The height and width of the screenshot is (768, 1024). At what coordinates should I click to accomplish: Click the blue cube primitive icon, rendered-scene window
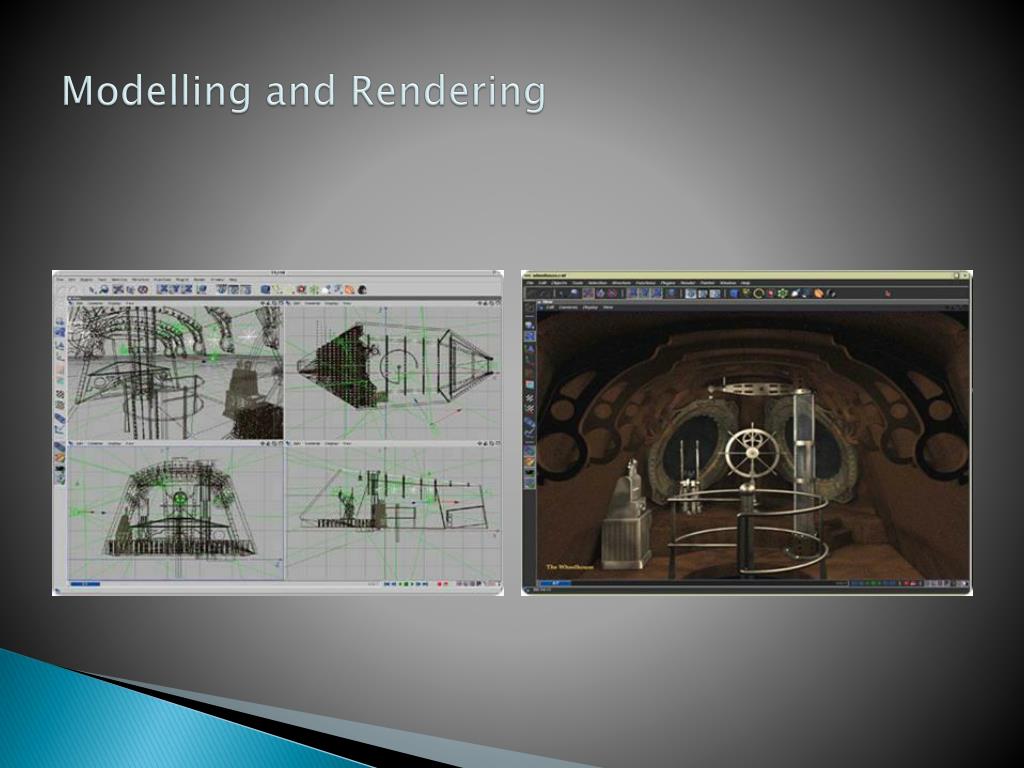734,294
